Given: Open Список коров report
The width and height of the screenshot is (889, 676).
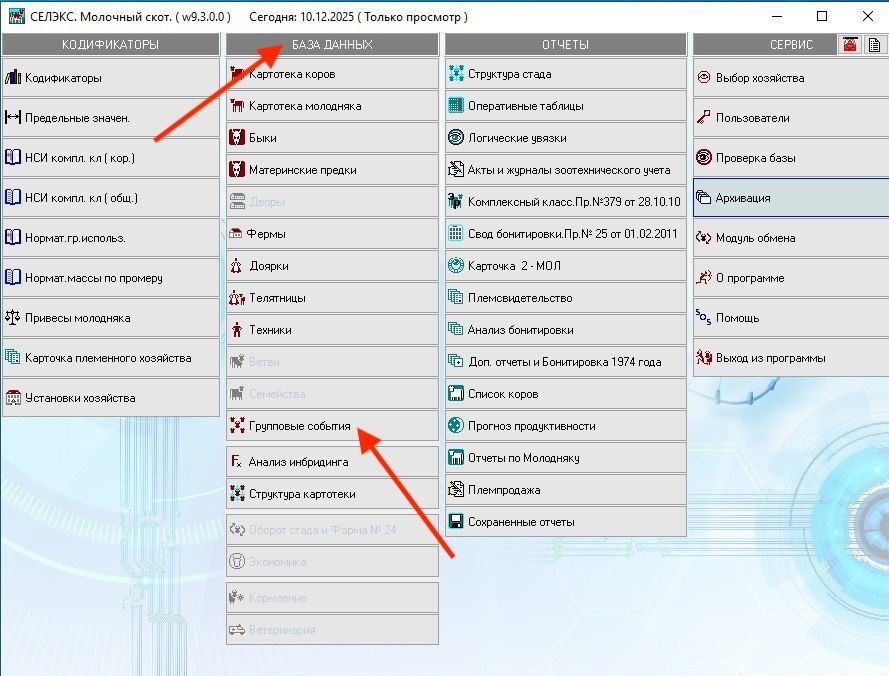Looking at the screenshot, I should tap(566, 394).
